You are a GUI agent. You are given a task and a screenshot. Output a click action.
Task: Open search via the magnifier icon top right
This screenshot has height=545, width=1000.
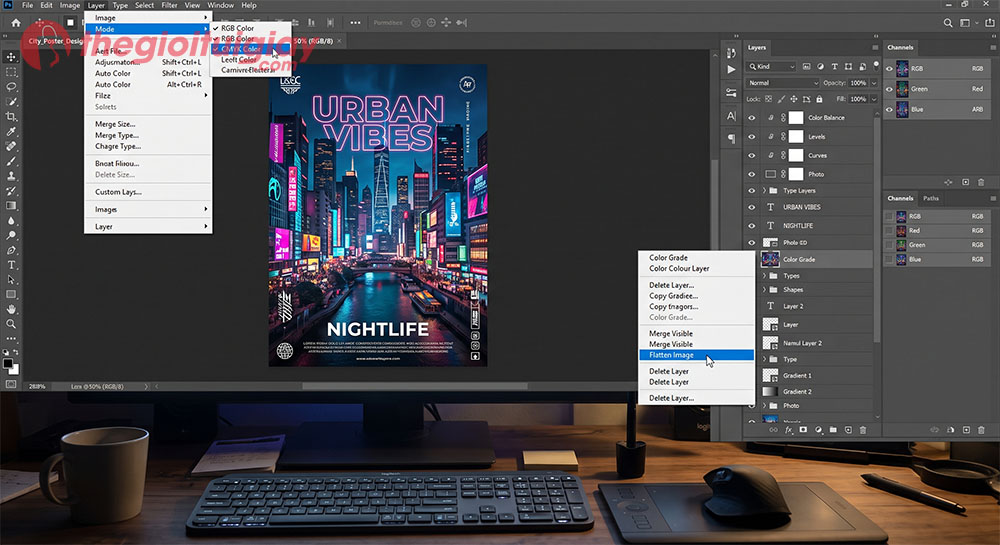click(948, 23)
